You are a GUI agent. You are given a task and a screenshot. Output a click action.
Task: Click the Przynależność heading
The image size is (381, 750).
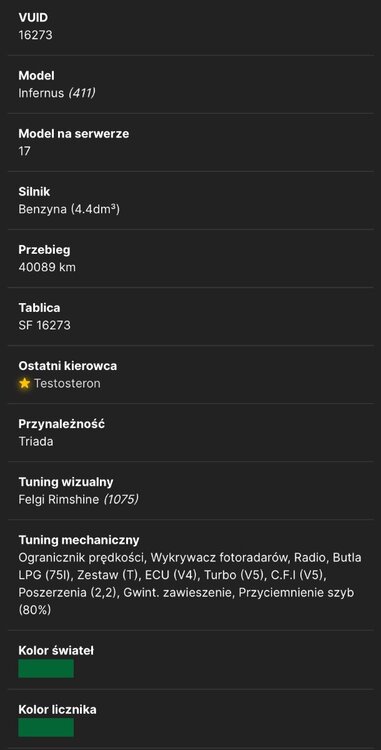[x=62, y=424]
